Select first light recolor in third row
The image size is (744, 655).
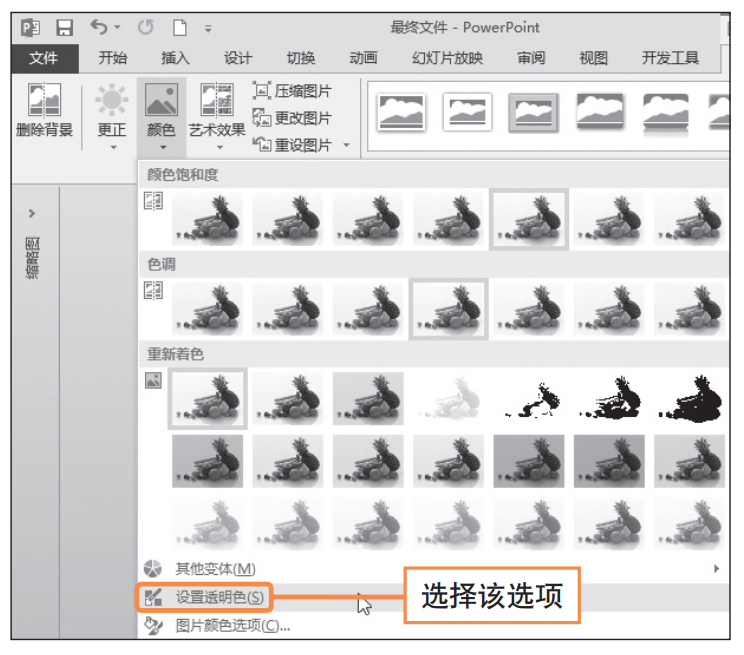pyautogui.click(x=207, y=524)
